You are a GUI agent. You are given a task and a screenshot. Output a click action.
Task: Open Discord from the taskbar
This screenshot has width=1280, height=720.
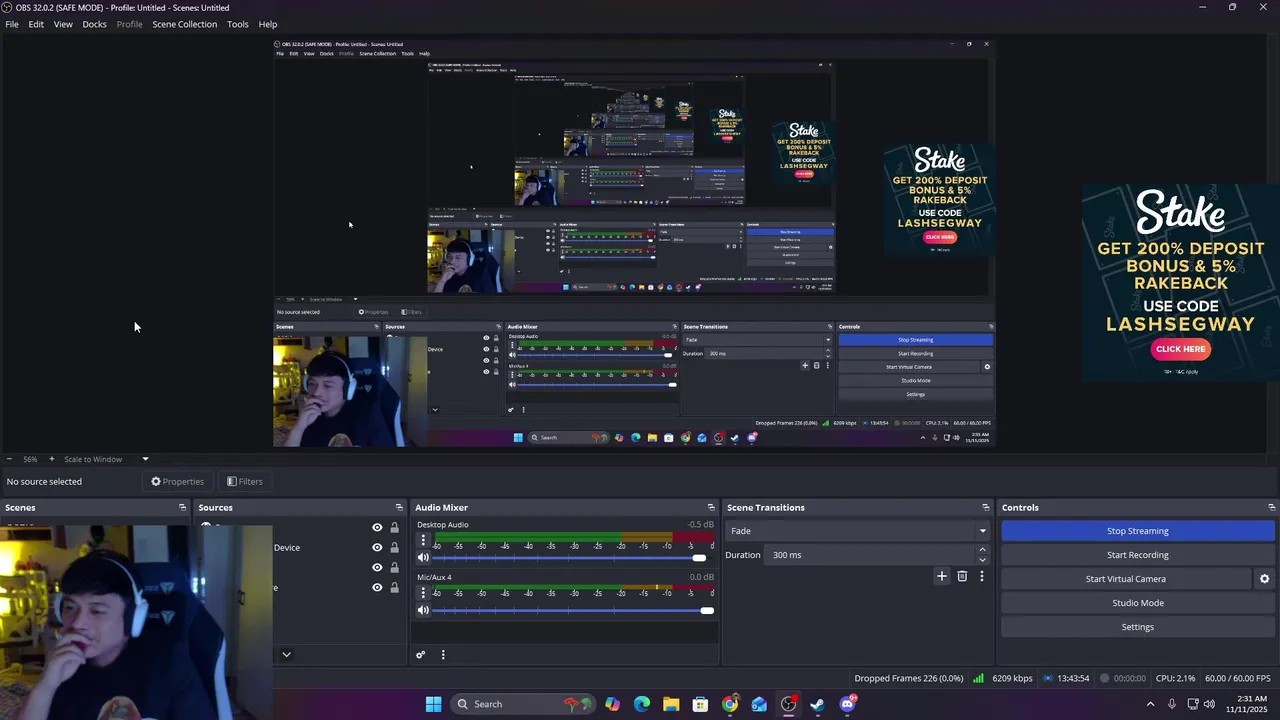[x=848, y=704]
